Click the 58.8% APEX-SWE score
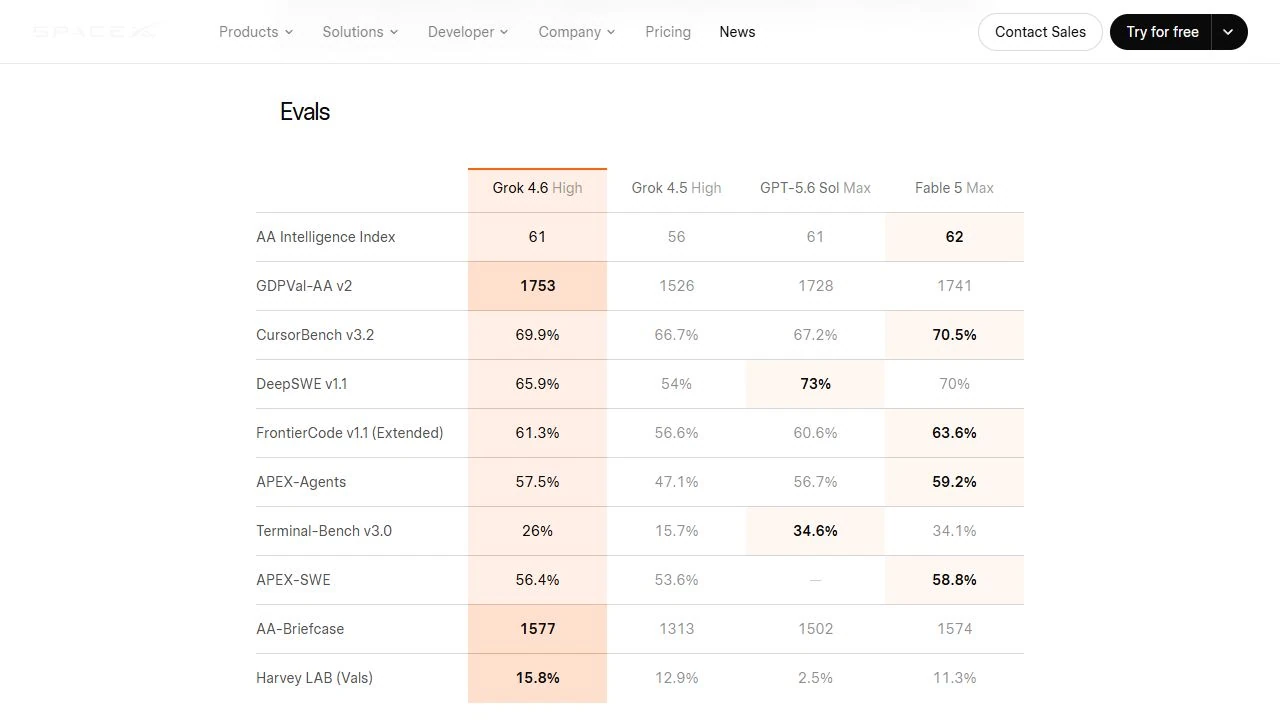This screenshot has width=1280, height=720. pyautogui.click(x=954, y=580)
